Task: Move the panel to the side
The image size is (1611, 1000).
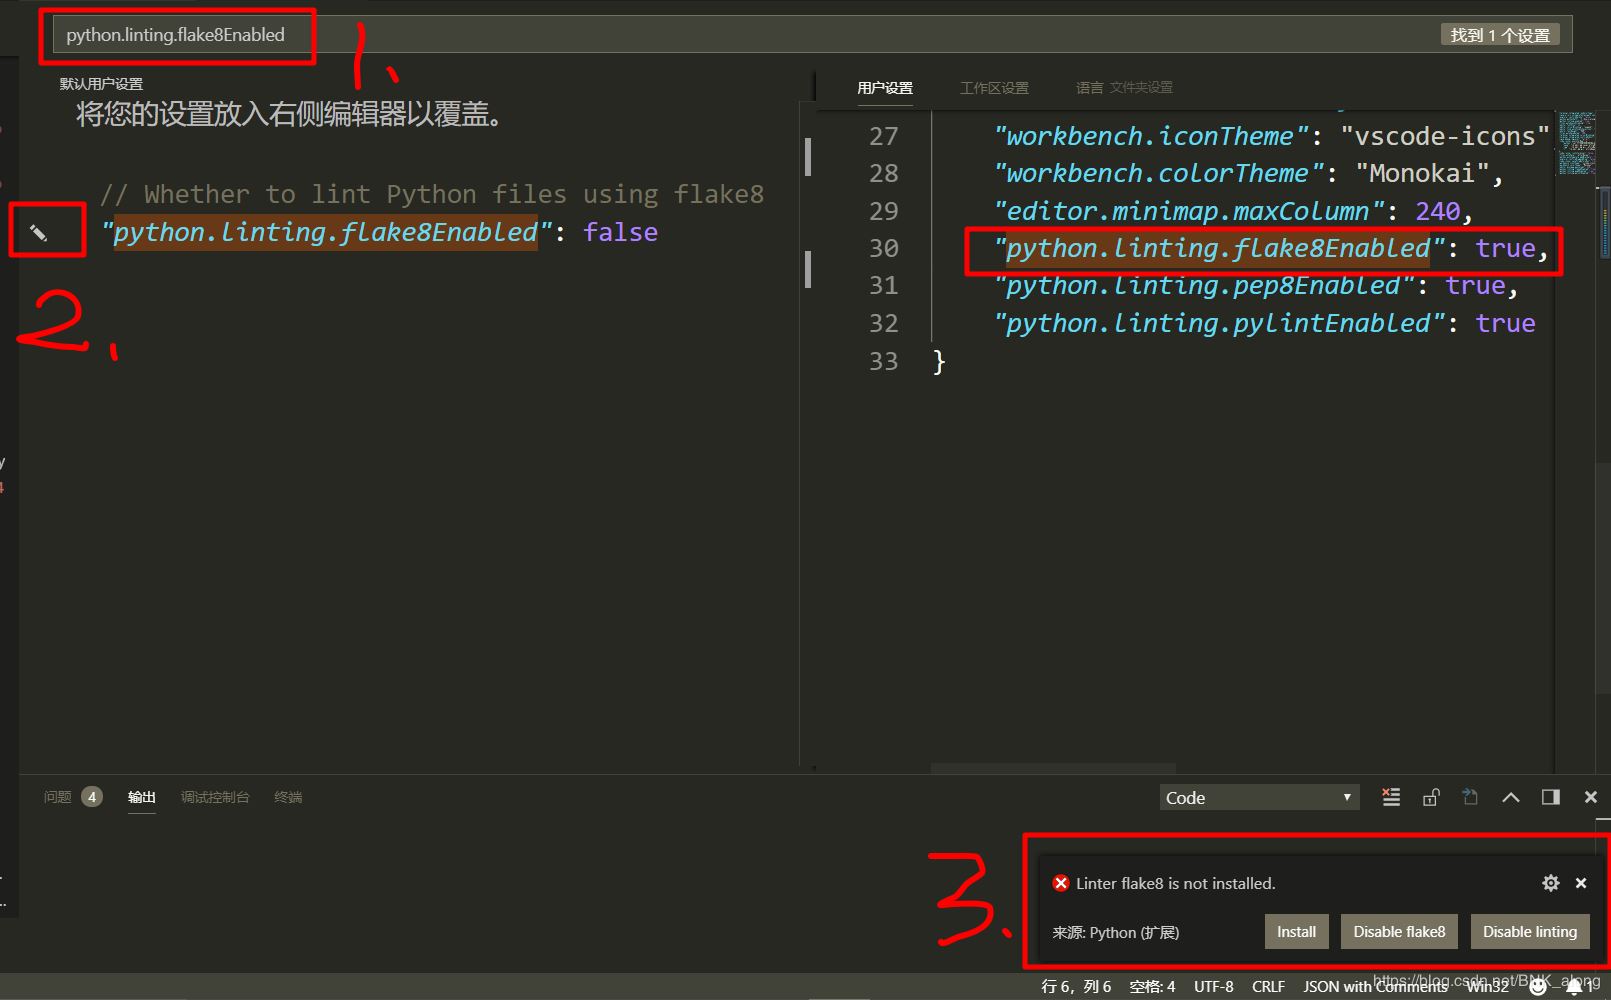Action: pyautogui.click(x=1551, y=797)
